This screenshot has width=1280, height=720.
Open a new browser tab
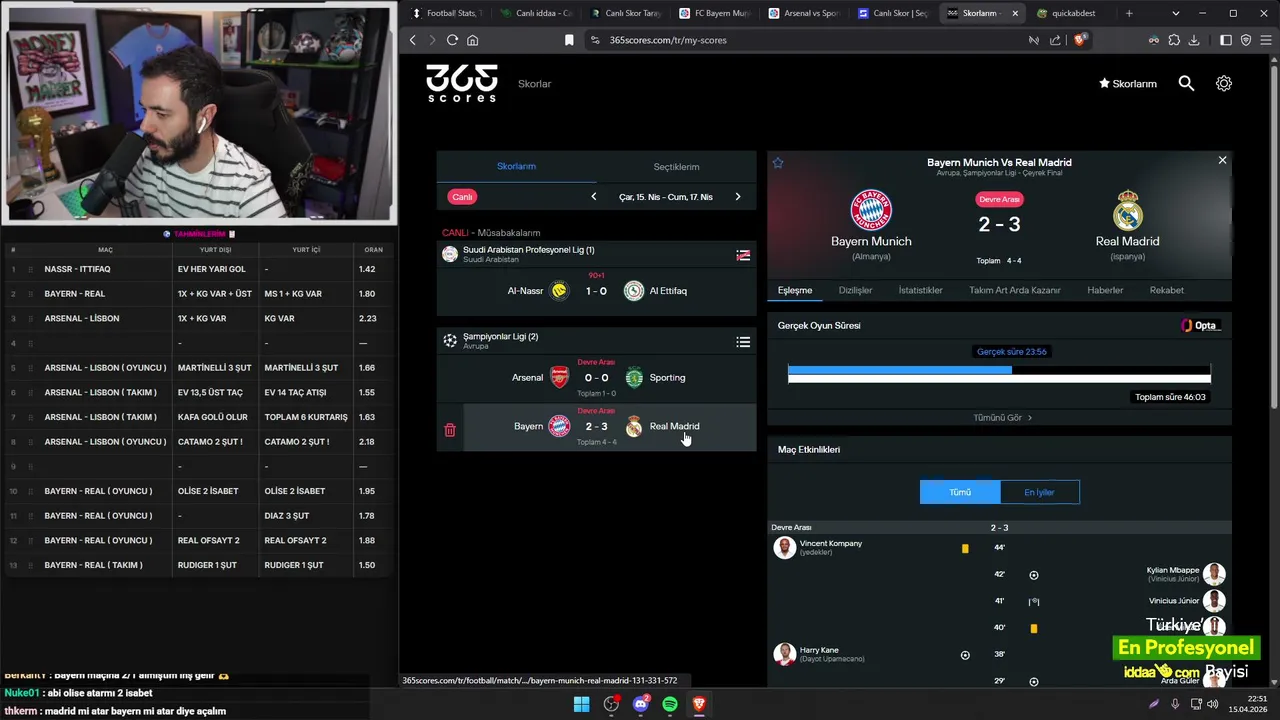pos(1129,13)
